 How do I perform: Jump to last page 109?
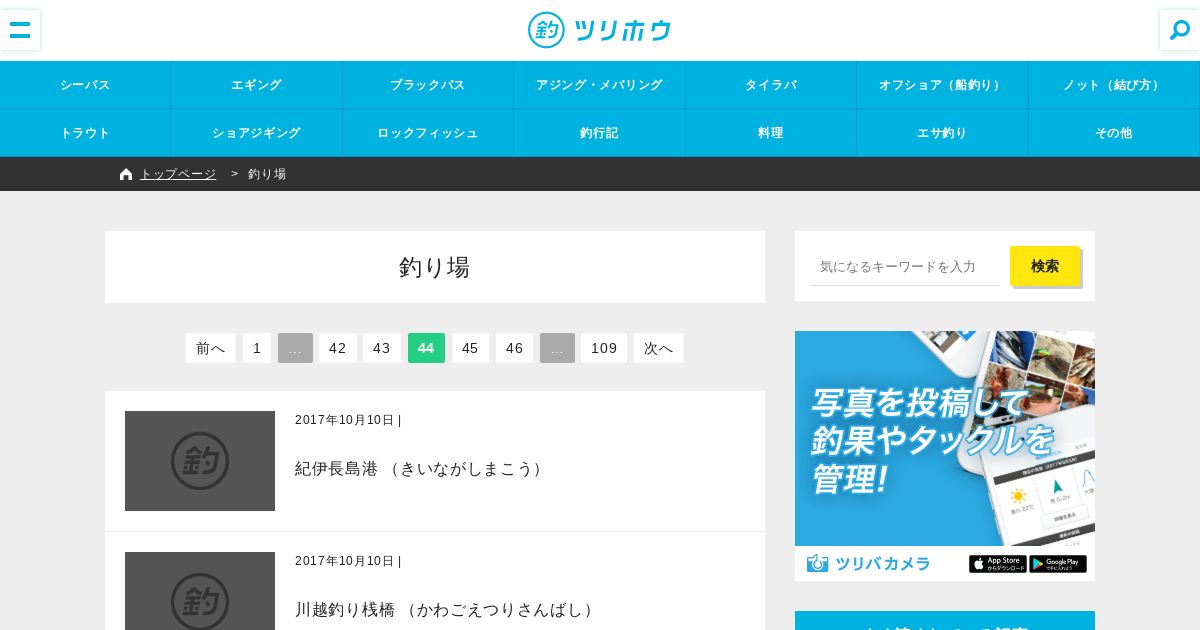click(x=604, y=348)
